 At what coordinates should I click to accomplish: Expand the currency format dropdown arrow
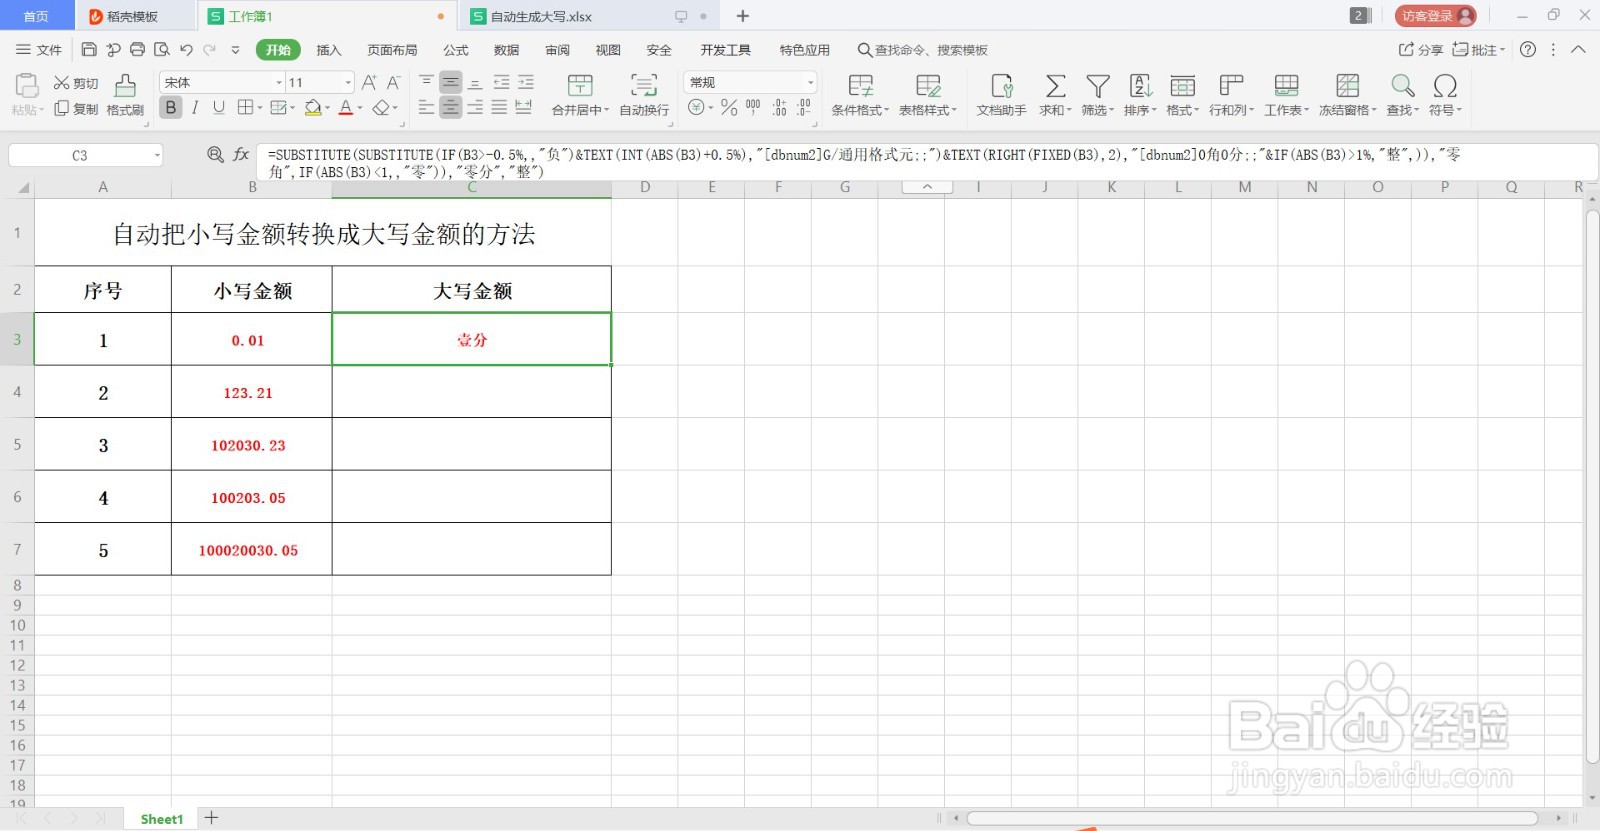tap(711, 108)
